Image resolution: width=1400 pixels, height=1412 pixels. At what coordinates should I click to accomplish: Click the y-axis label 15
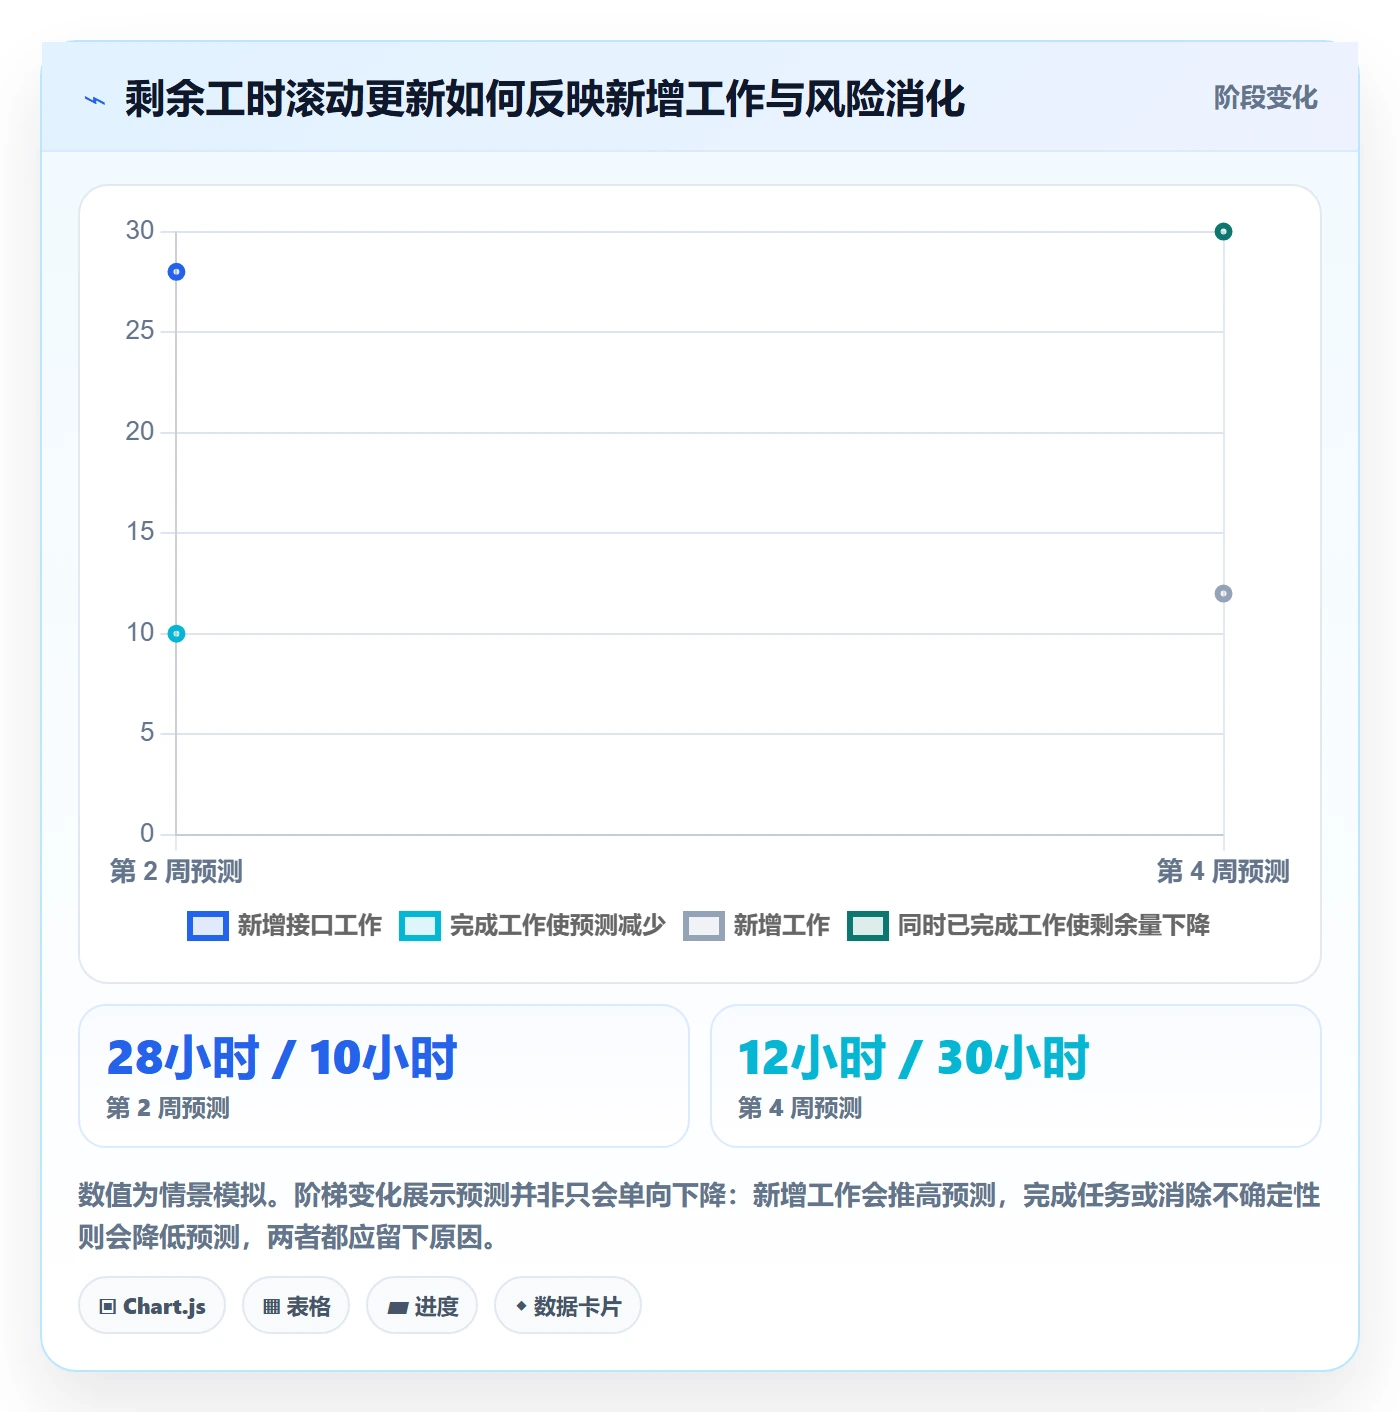click(x=140, y=532)
